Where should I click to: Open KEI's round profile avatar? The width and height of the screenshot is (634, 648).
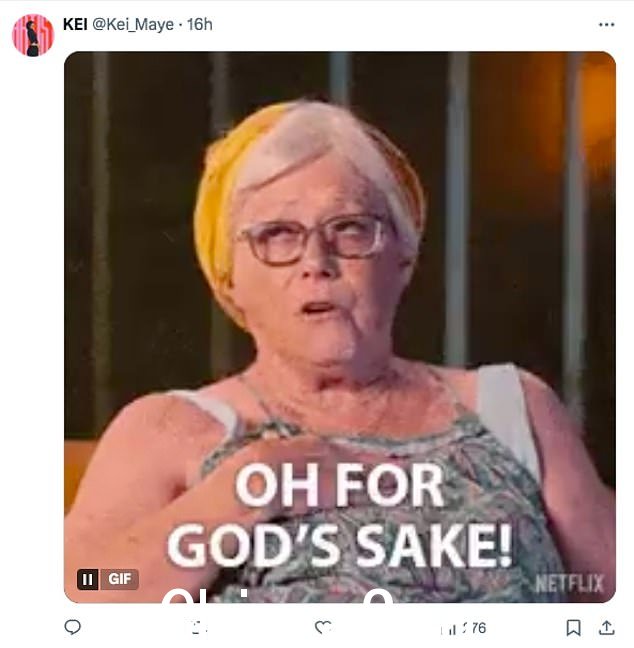click(33, 35)
